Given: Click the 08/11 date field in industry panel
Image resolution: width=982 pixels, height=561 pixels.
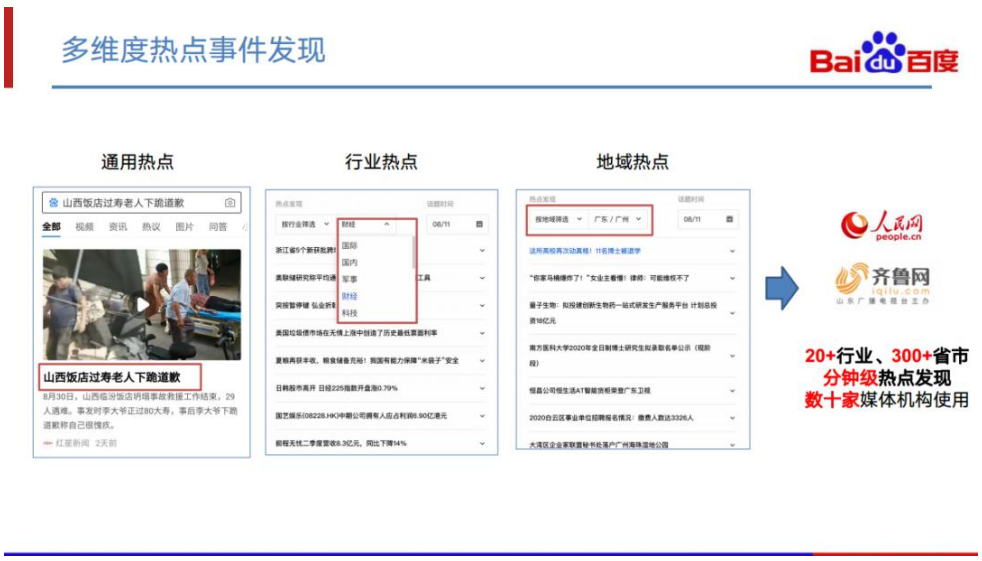Looking at the screenshot, I should point(457,224).
